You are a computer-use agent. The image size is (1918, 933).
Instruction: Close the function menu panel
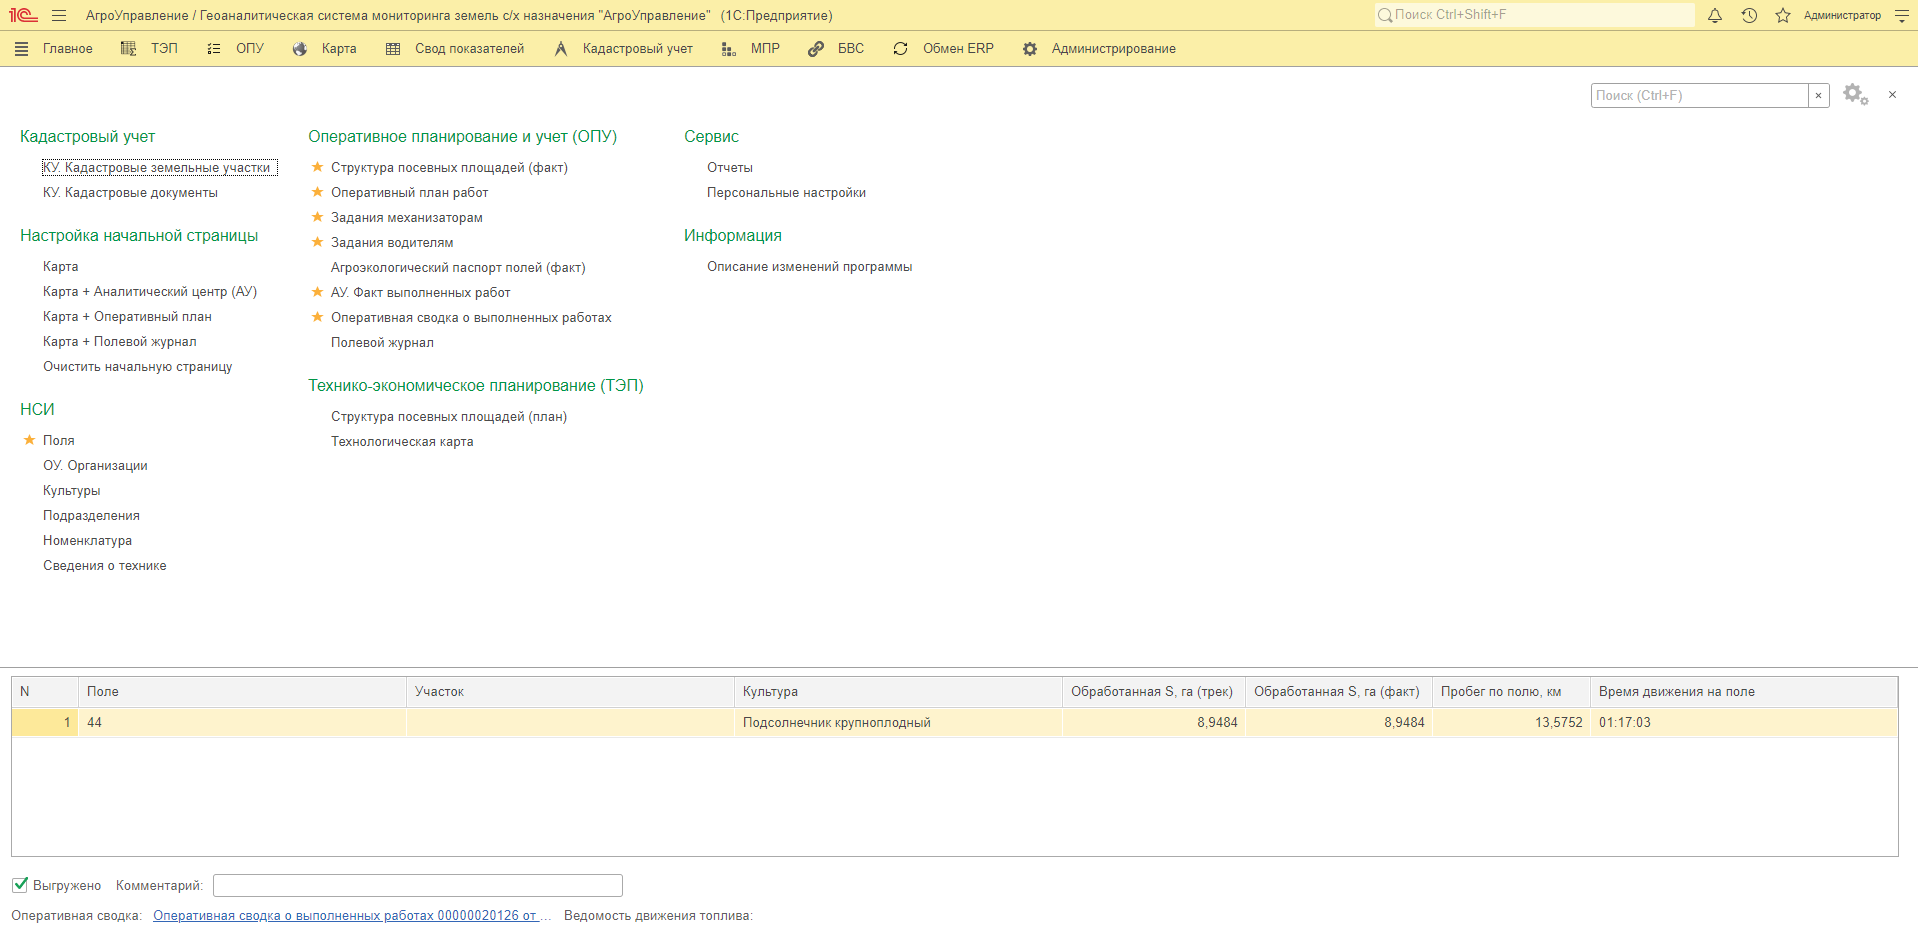coord(1892,95)
